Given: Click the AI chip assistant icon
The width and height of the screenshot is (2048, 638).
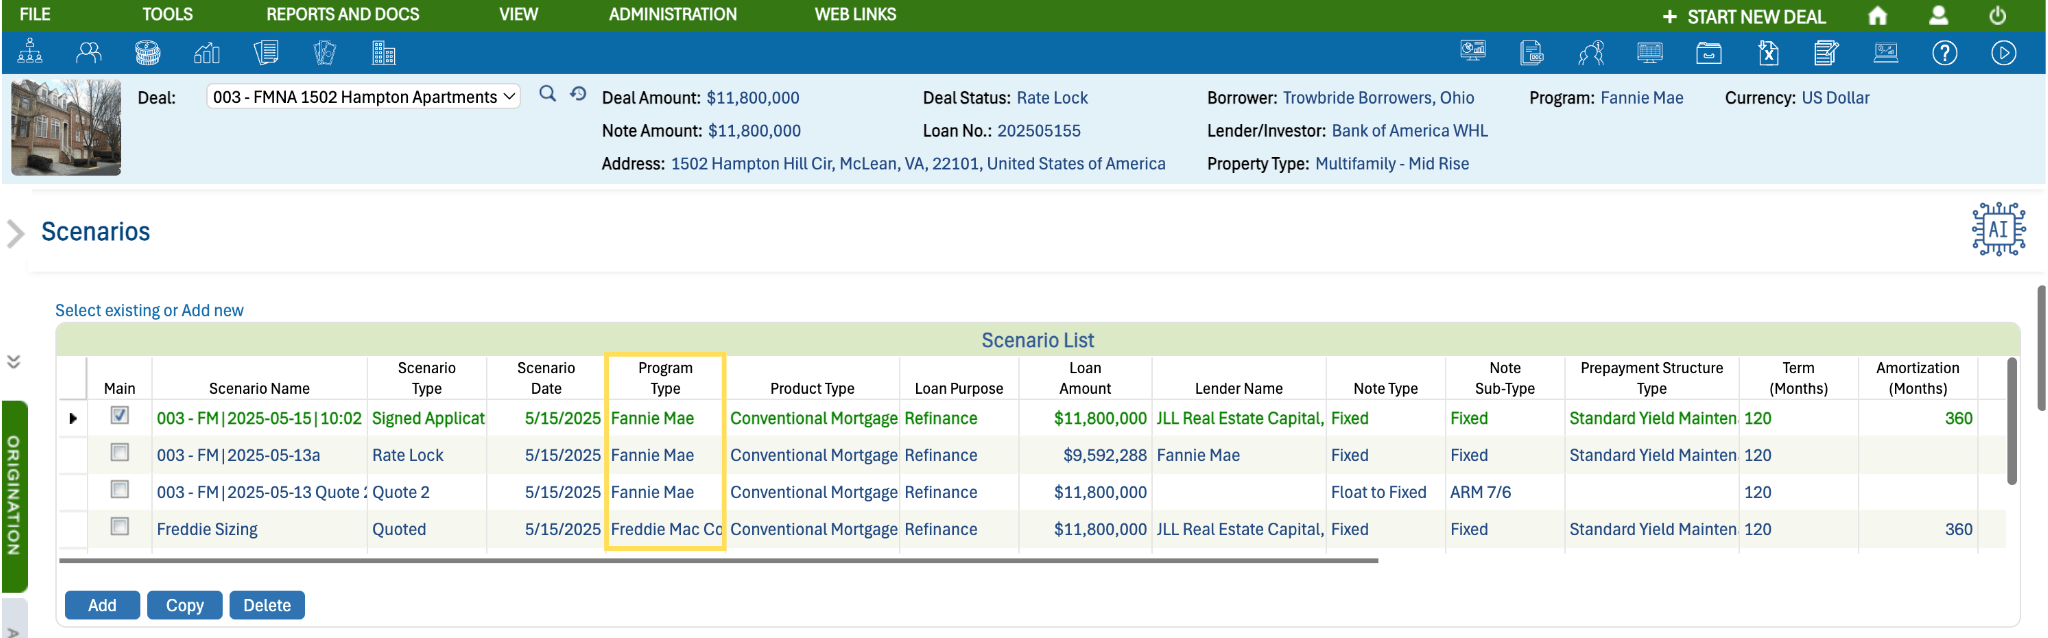Looking at the screenshot, I should pyautogui.click(x=1998, y=230).
